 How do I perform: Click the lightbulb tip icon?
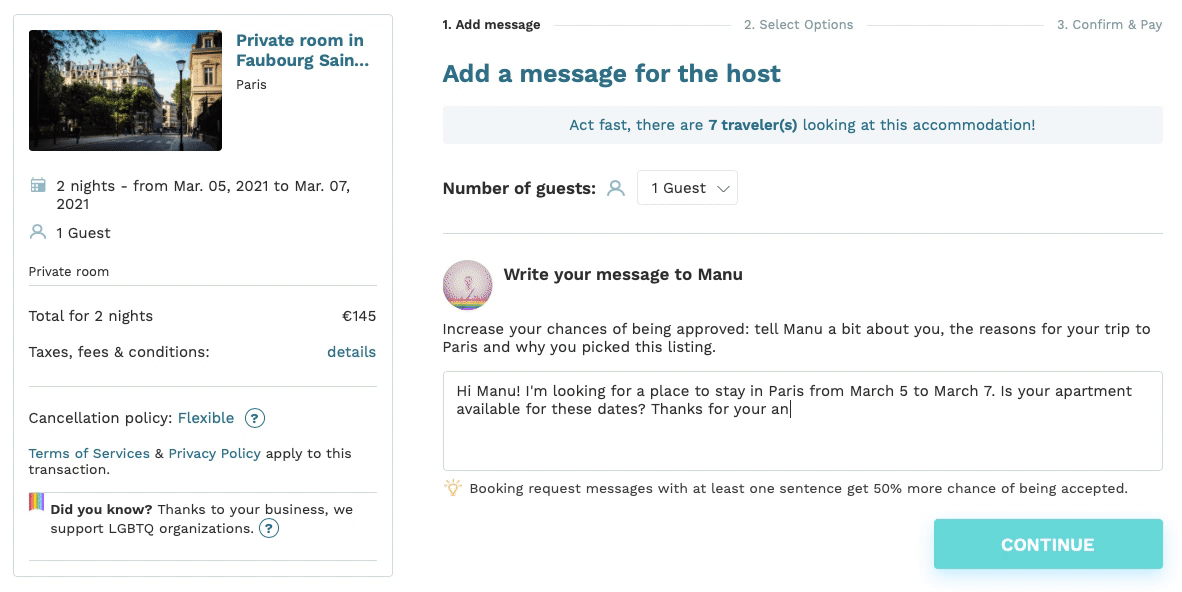point(452,488)
